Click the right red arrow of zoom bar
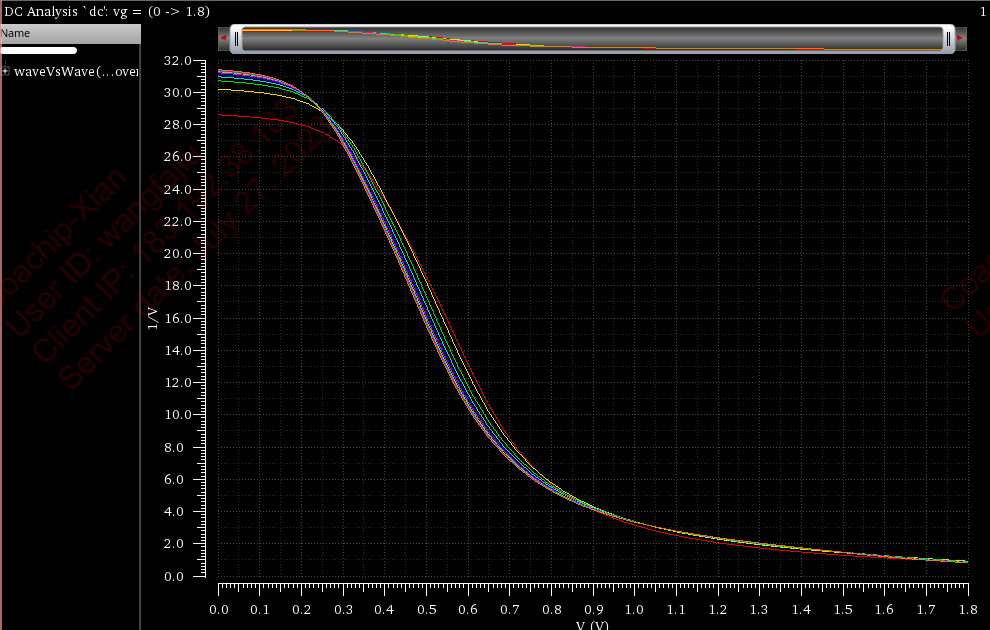Screen dimensions: 990x630 coord(961,38)
